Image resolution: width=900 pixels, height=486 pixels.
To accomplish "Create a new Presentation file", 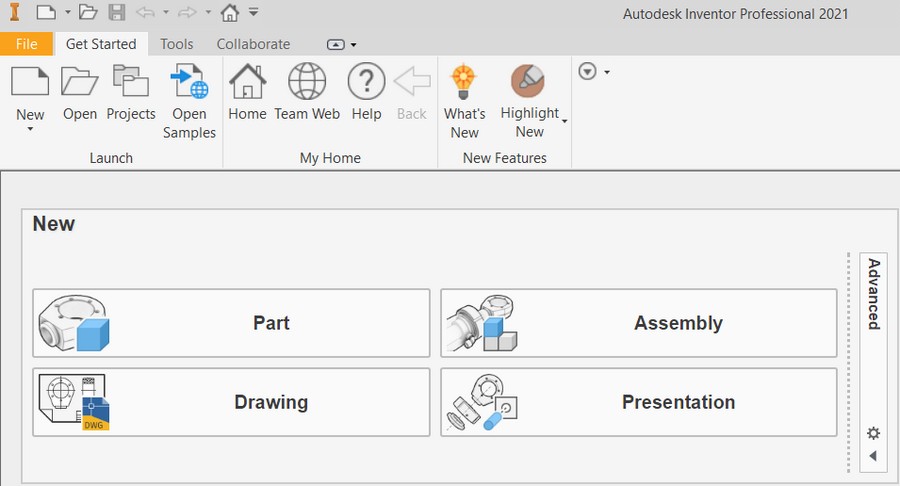I will 639,402.
